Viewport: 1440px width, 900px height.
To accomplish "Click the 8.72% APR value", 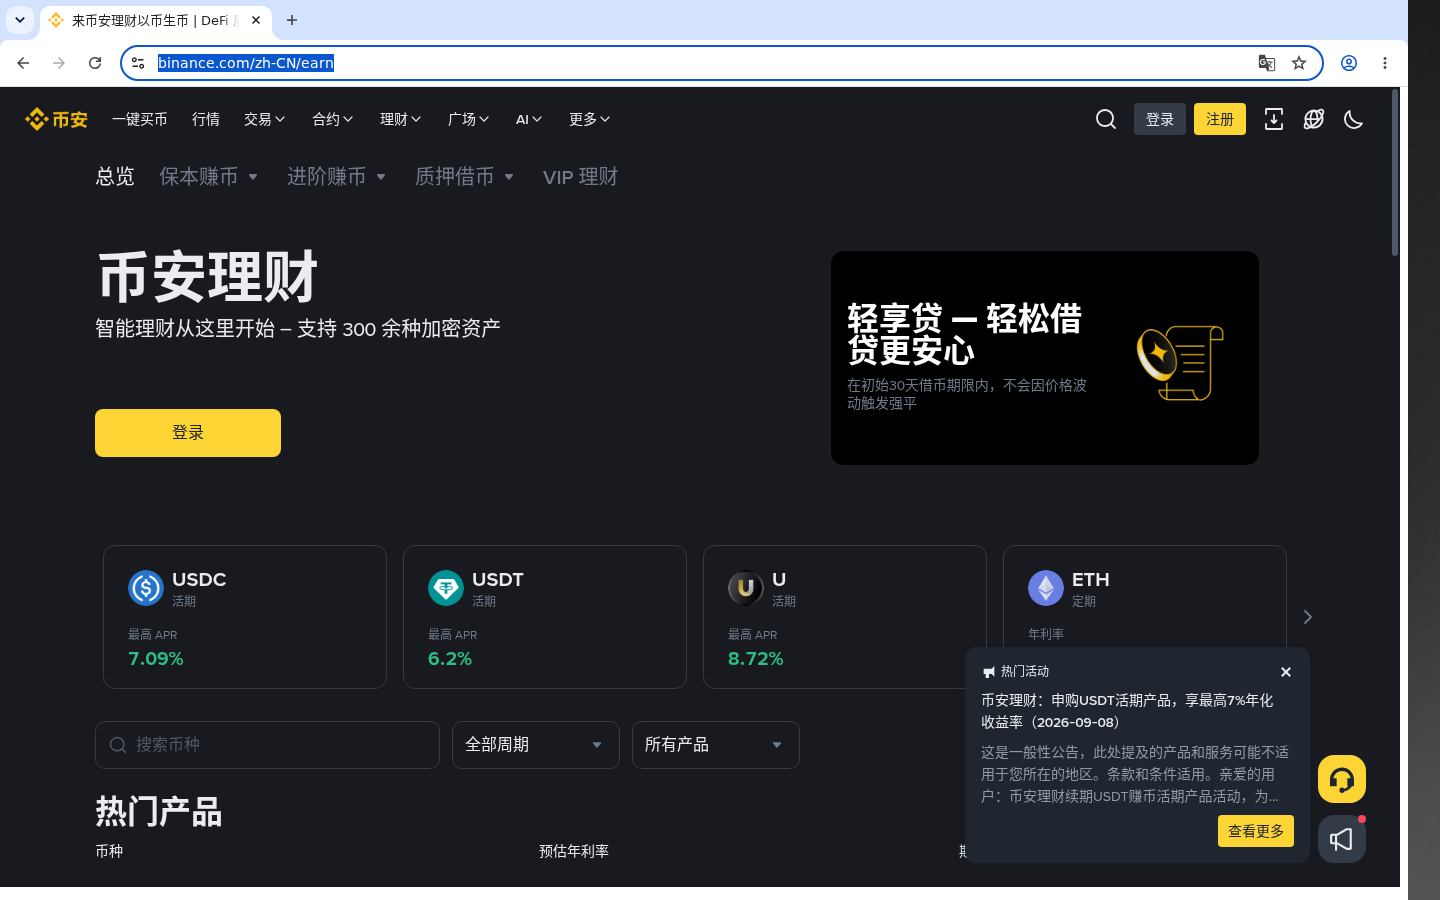I will tap(756, 658).
